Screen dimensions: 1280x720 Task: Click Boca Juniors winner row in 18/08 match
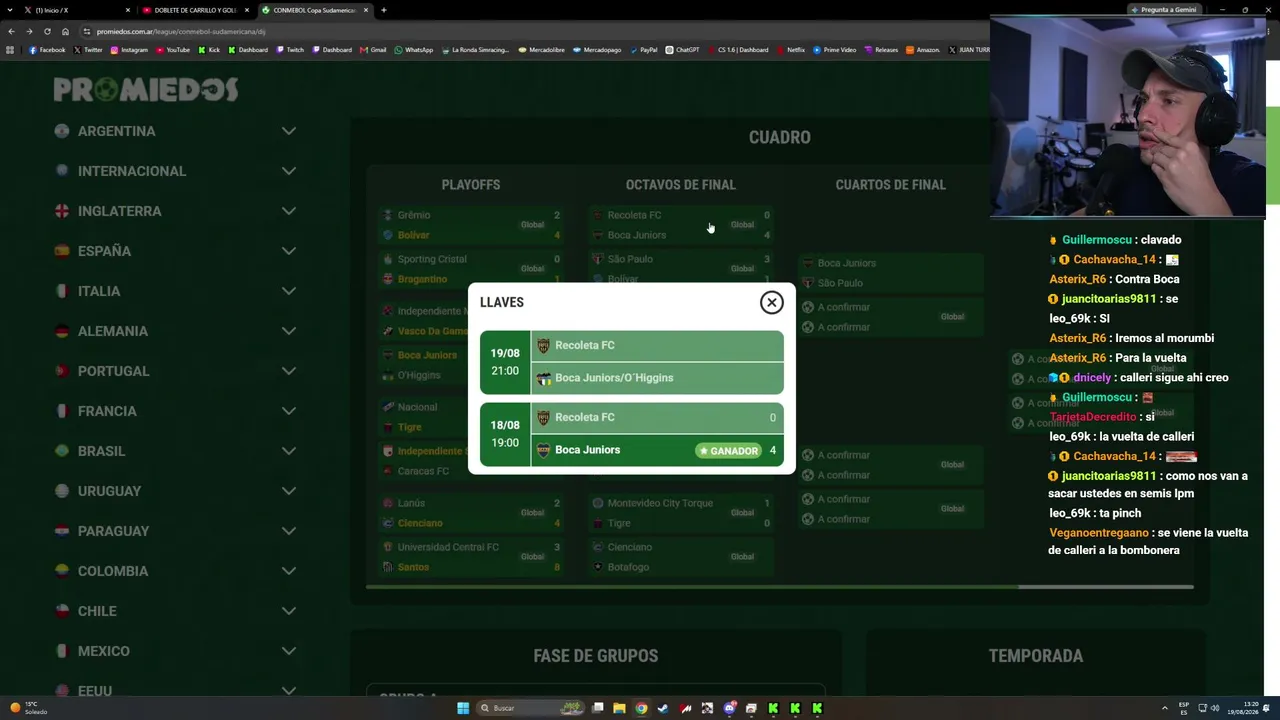click(657, 450)
